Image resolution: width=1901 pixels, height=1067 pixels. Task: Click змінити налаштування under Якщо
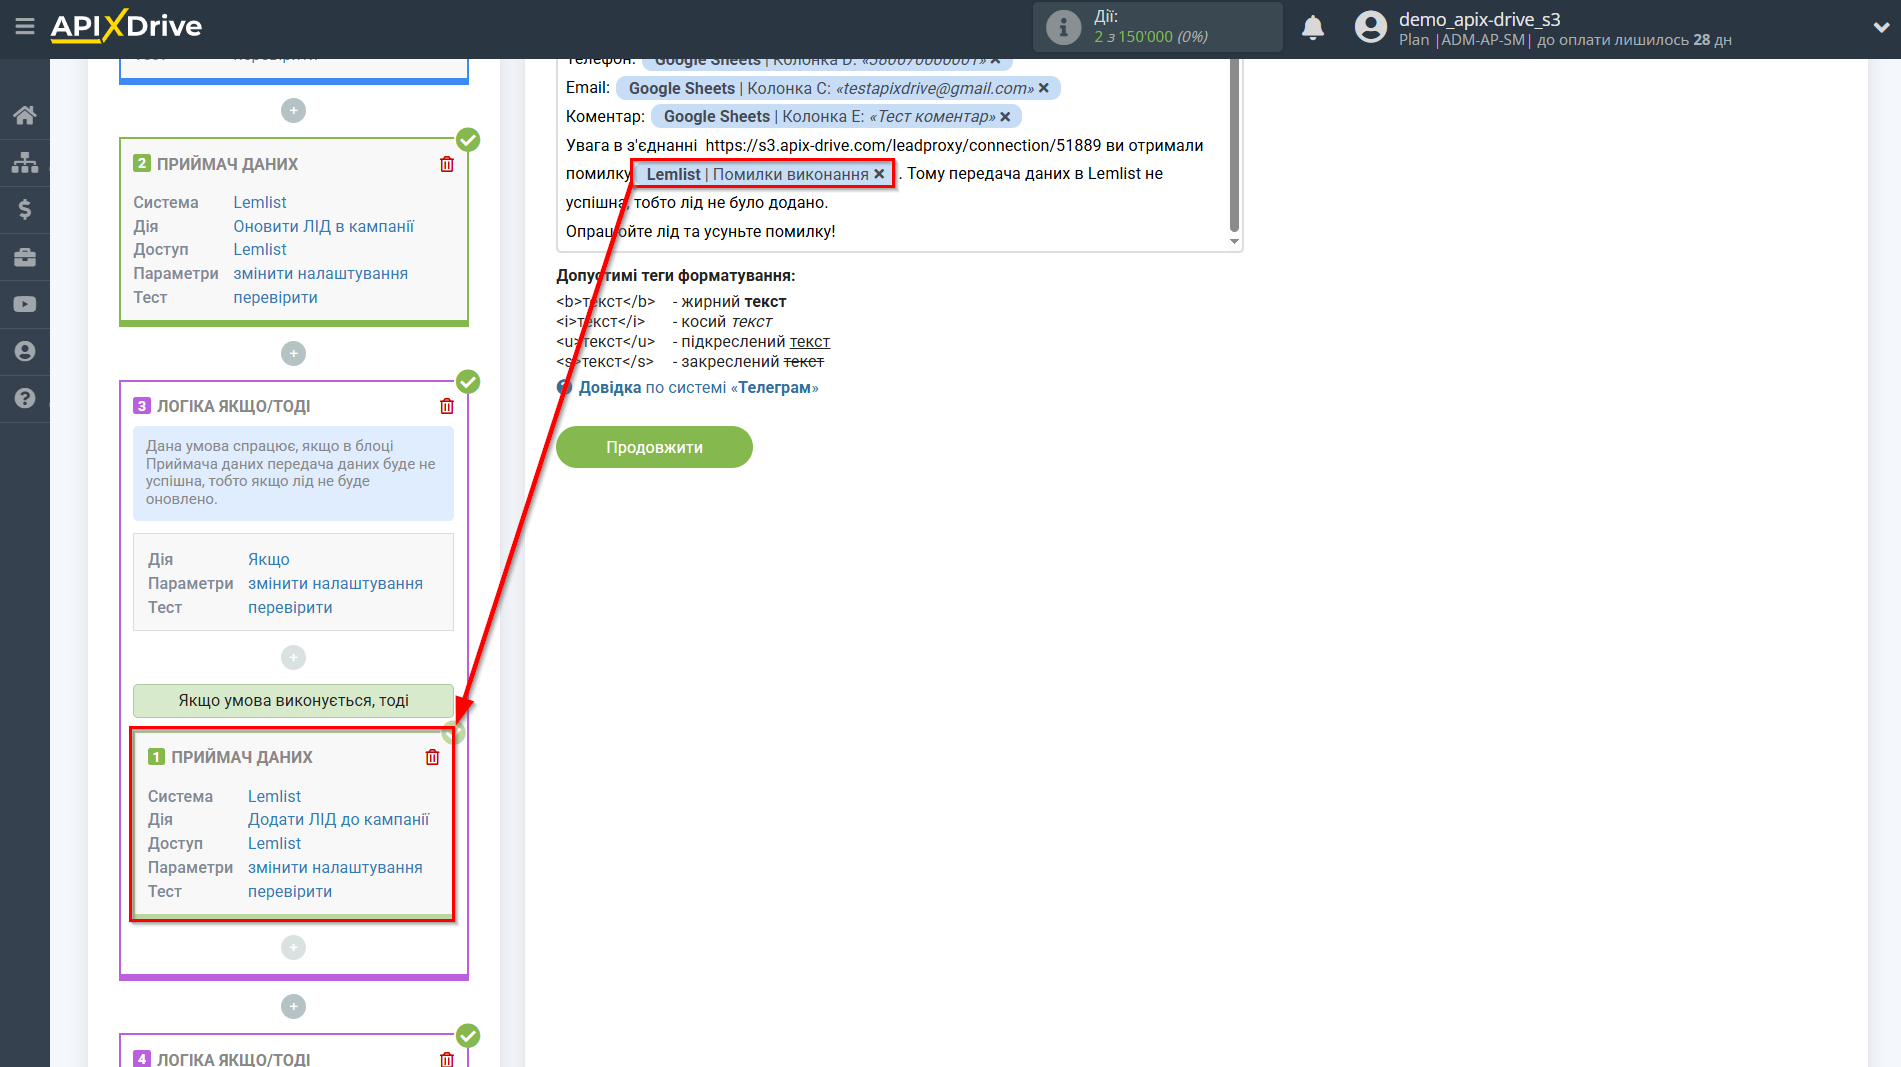pos(335,583)
